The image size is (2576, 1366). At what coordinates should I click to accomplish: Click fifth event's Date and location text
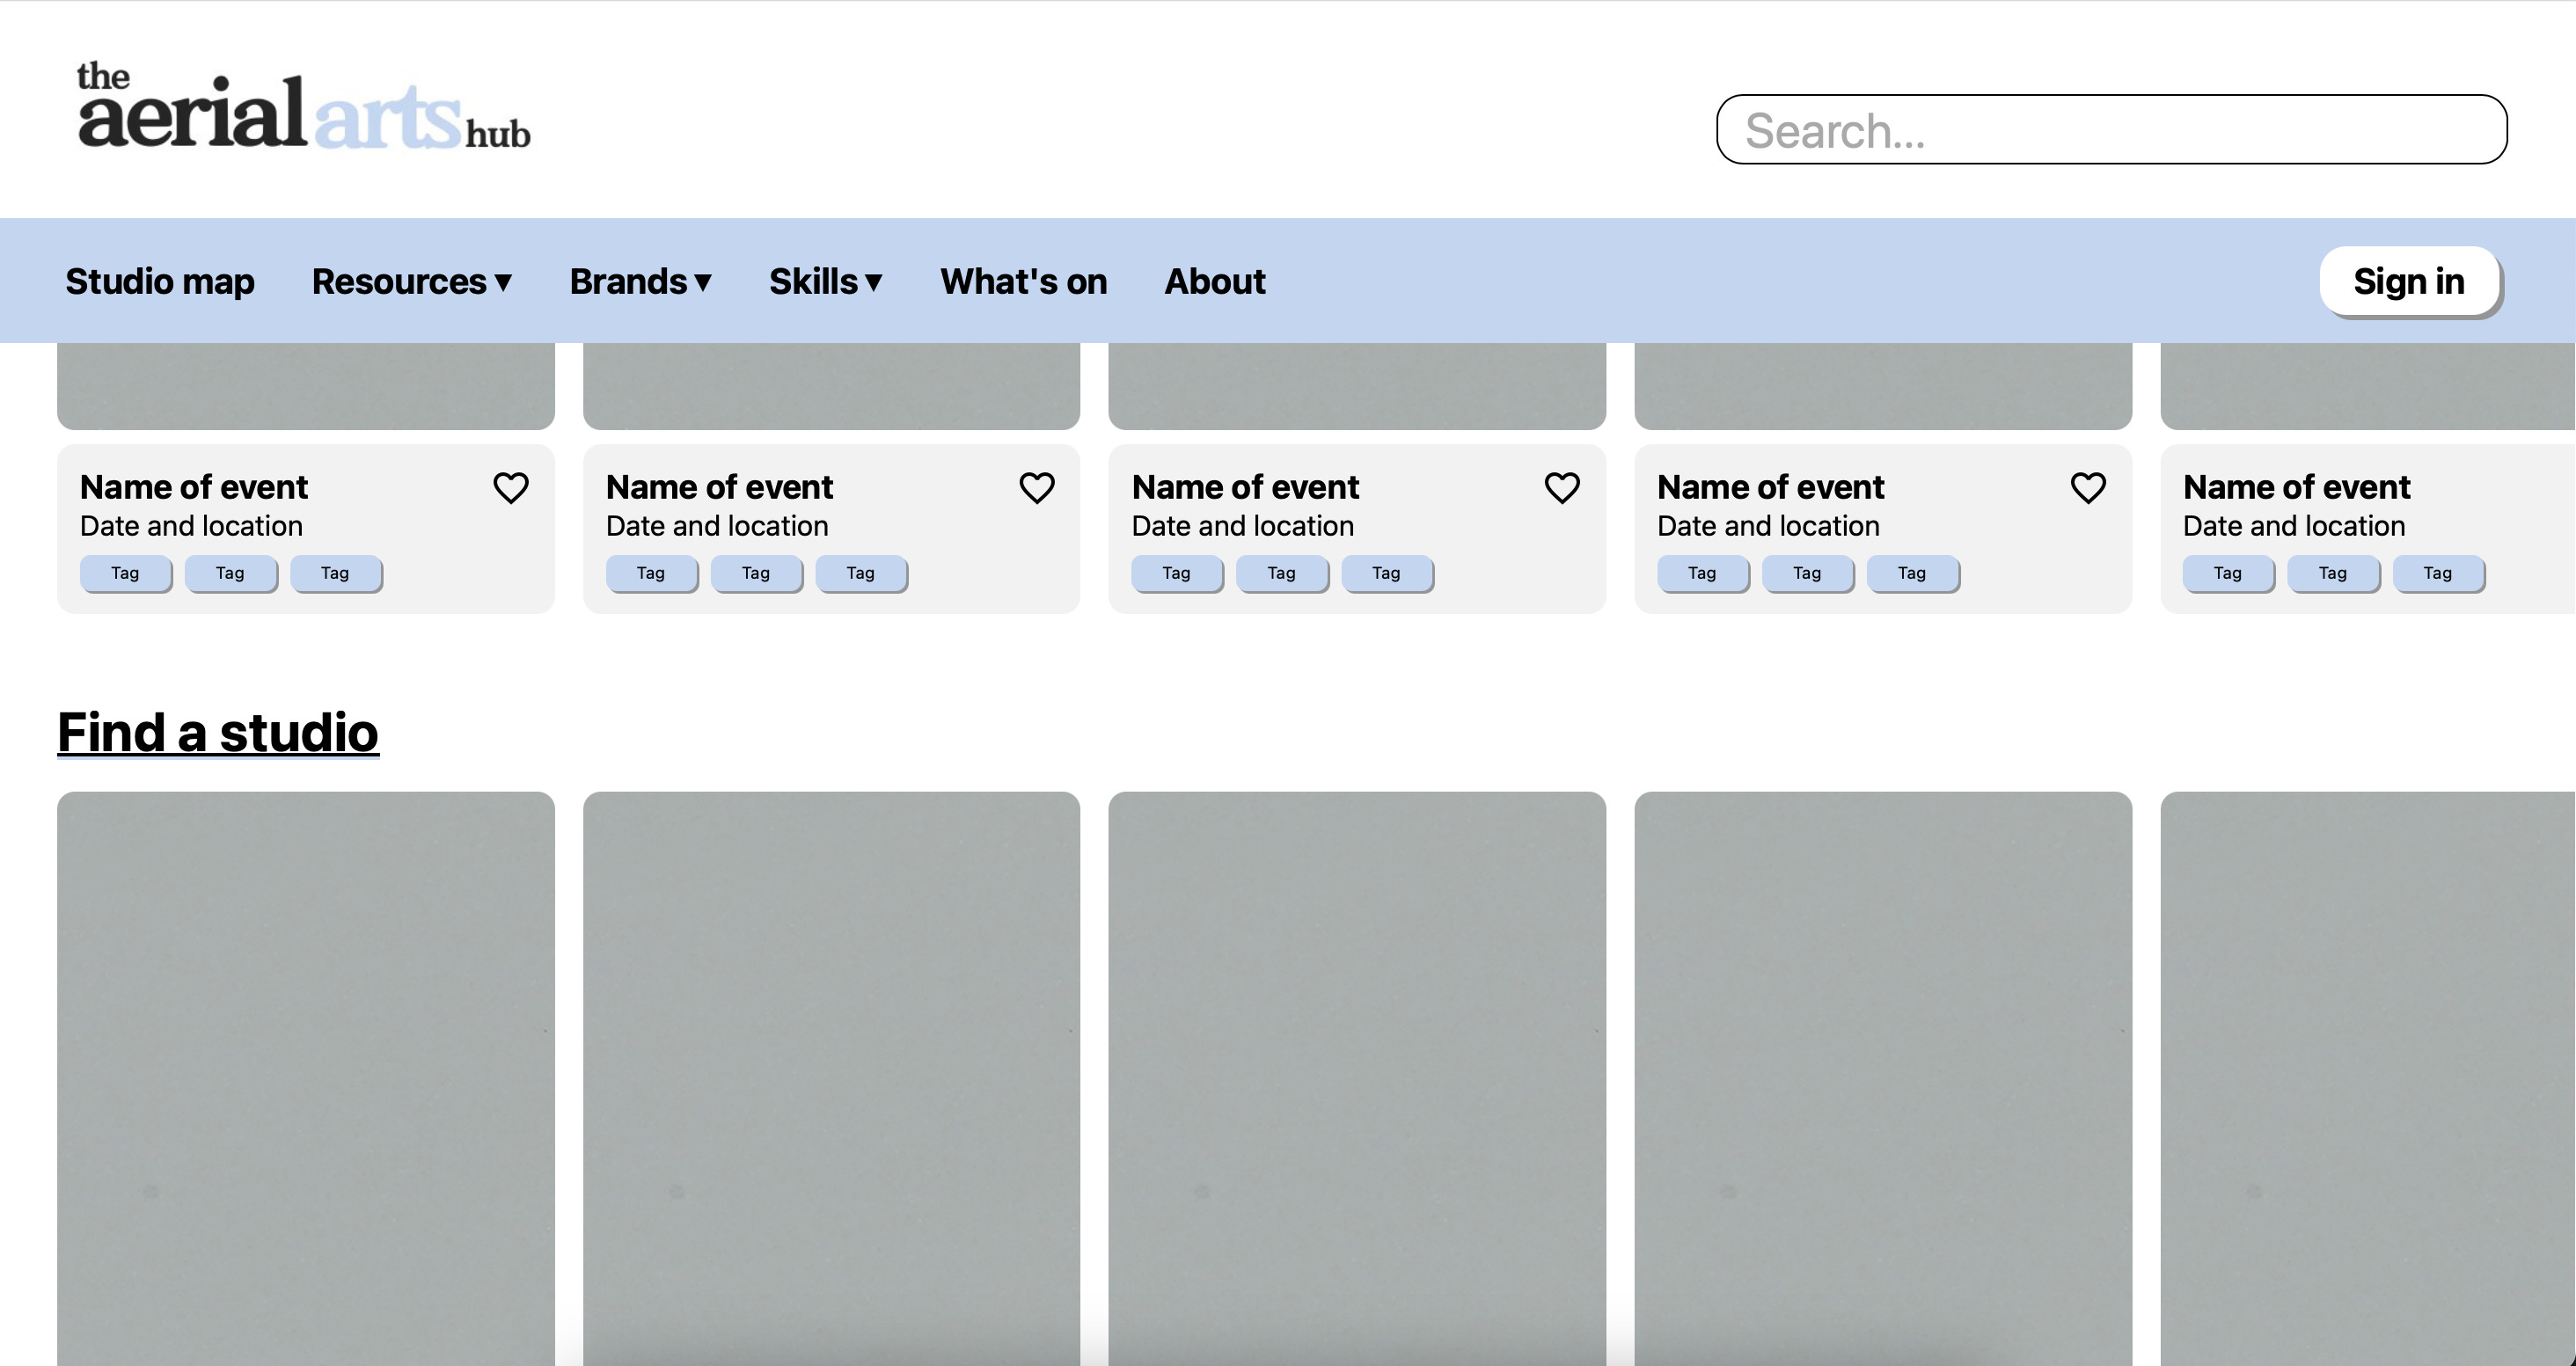[x=2295, y=526]
